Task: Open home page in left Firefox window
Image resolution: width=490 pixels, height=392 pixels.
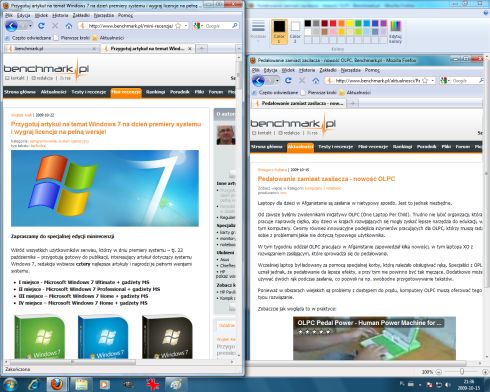Action: [x=69, y=26]
